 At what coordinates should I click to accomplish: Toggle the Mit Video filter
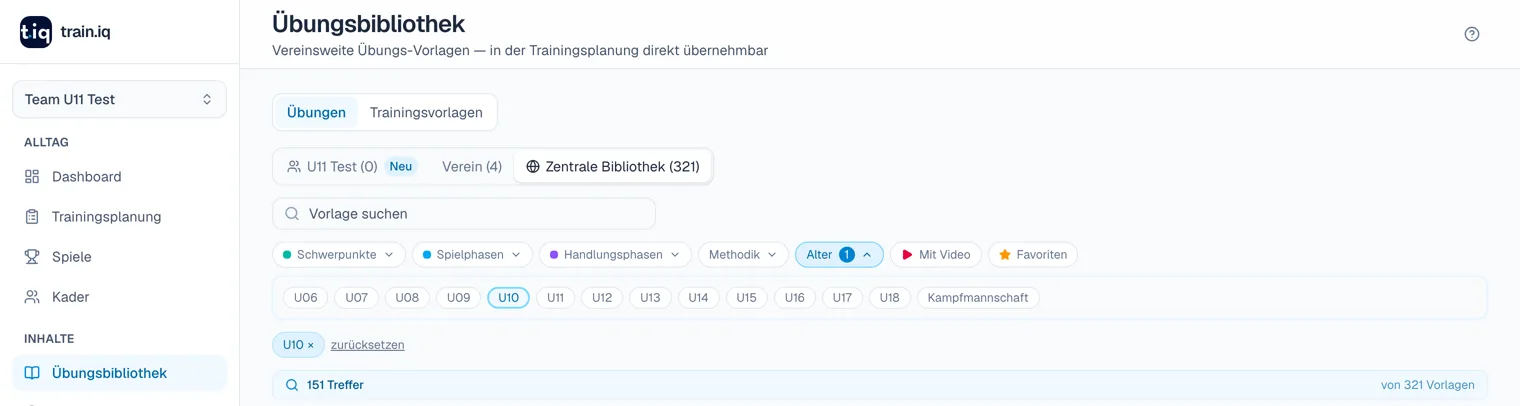click(936, 255)
